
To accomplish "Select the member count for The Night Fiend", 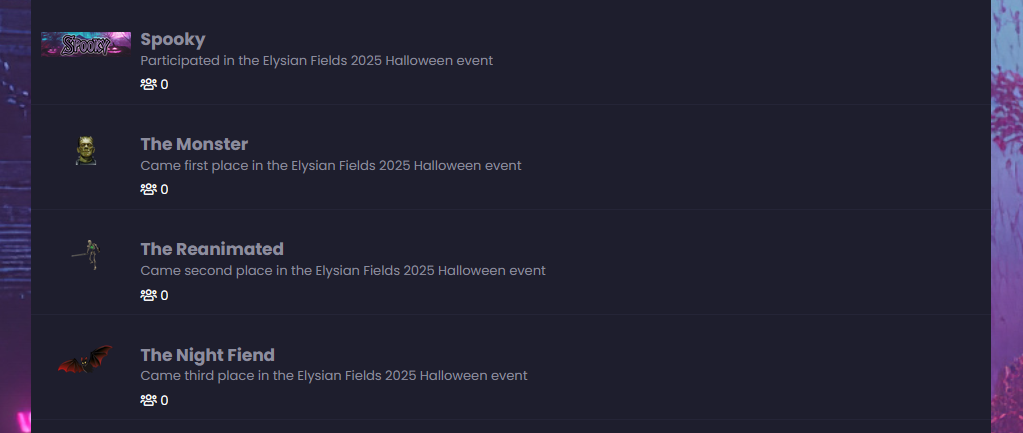I will point(164,400).
